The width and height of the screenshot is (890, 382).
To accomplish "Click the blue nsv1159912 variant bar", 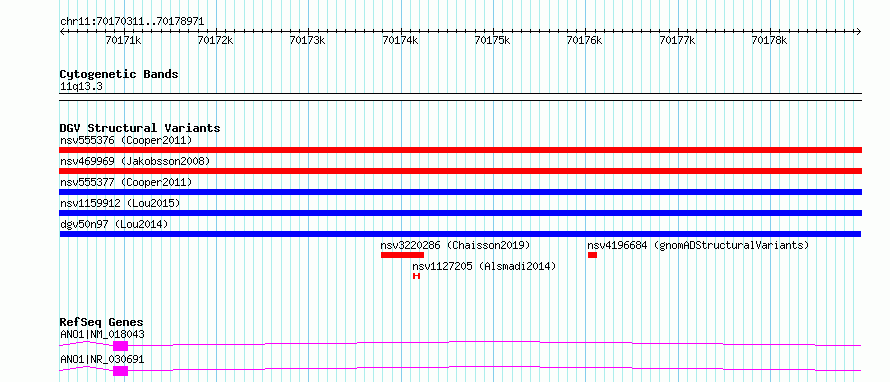I will pos(460,213).
